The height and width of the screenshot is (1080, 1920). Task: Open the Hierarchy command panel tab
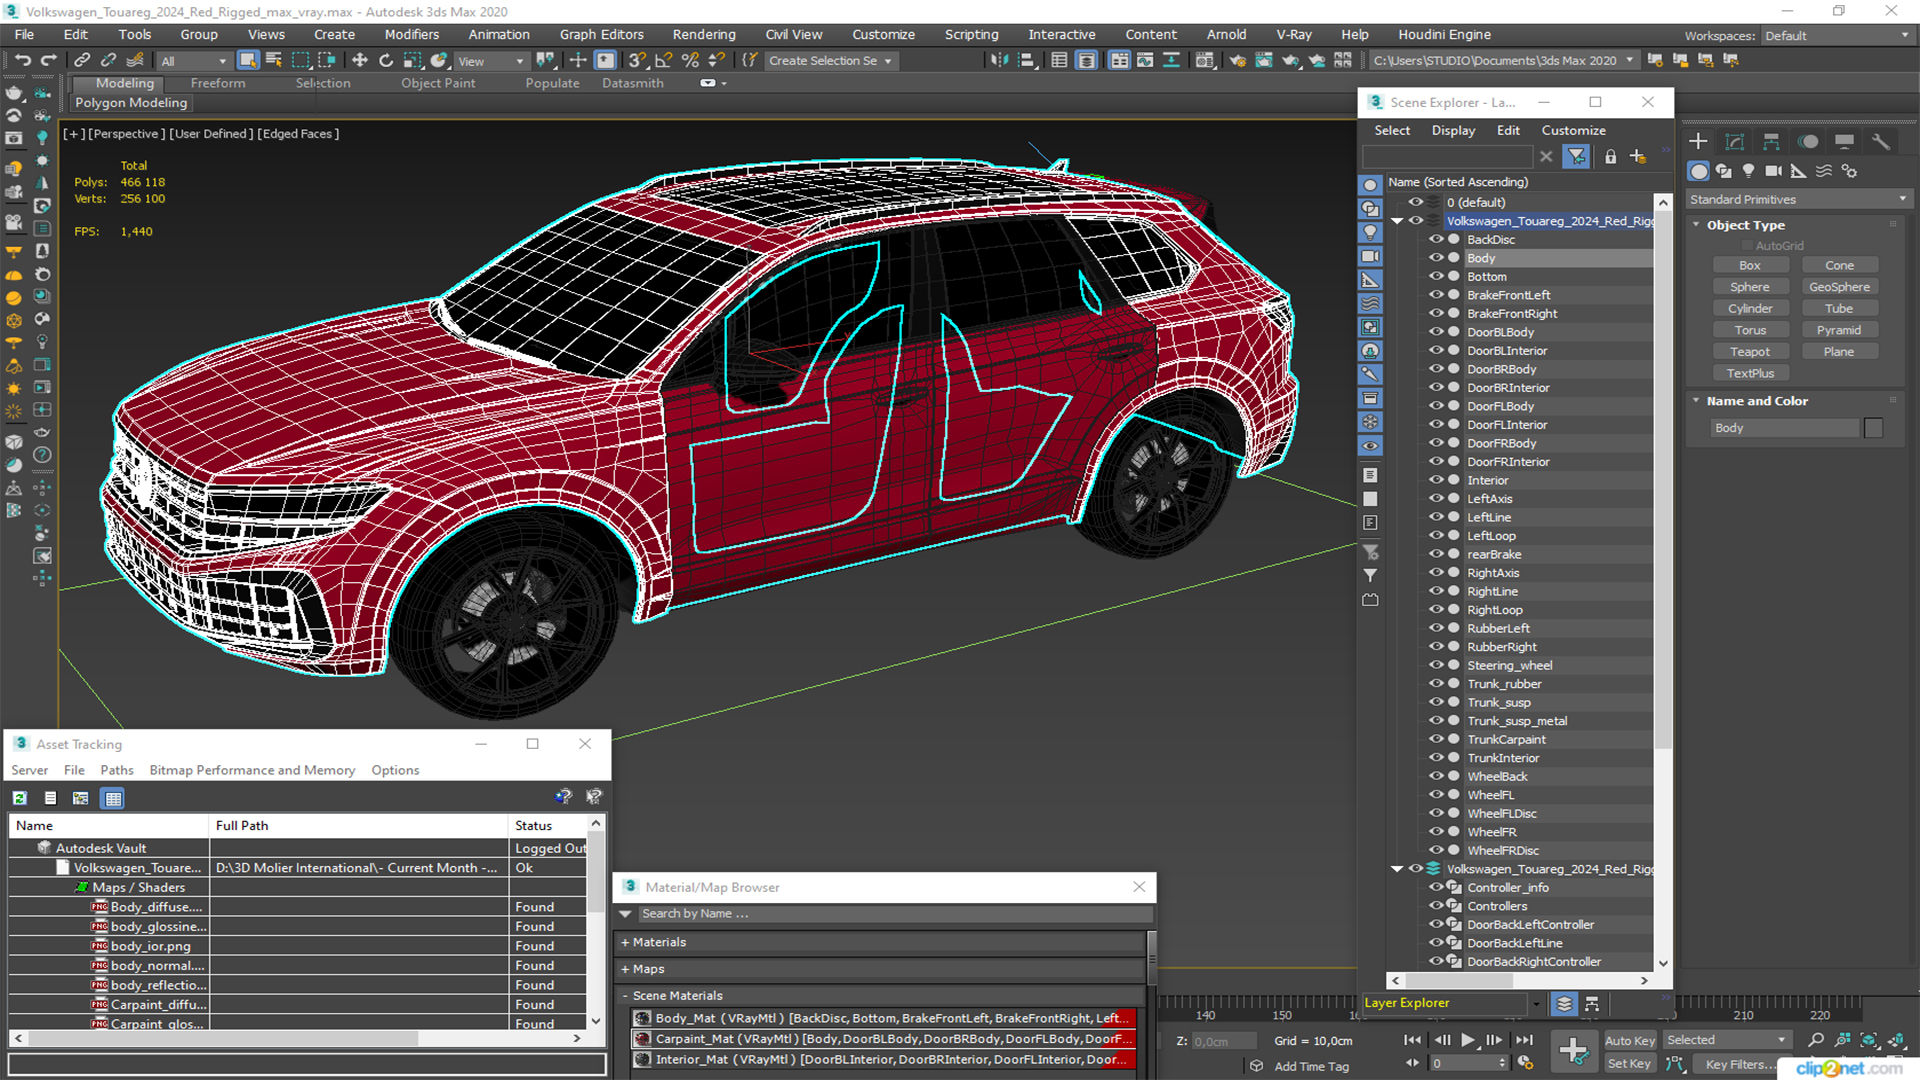point(1771,142)
